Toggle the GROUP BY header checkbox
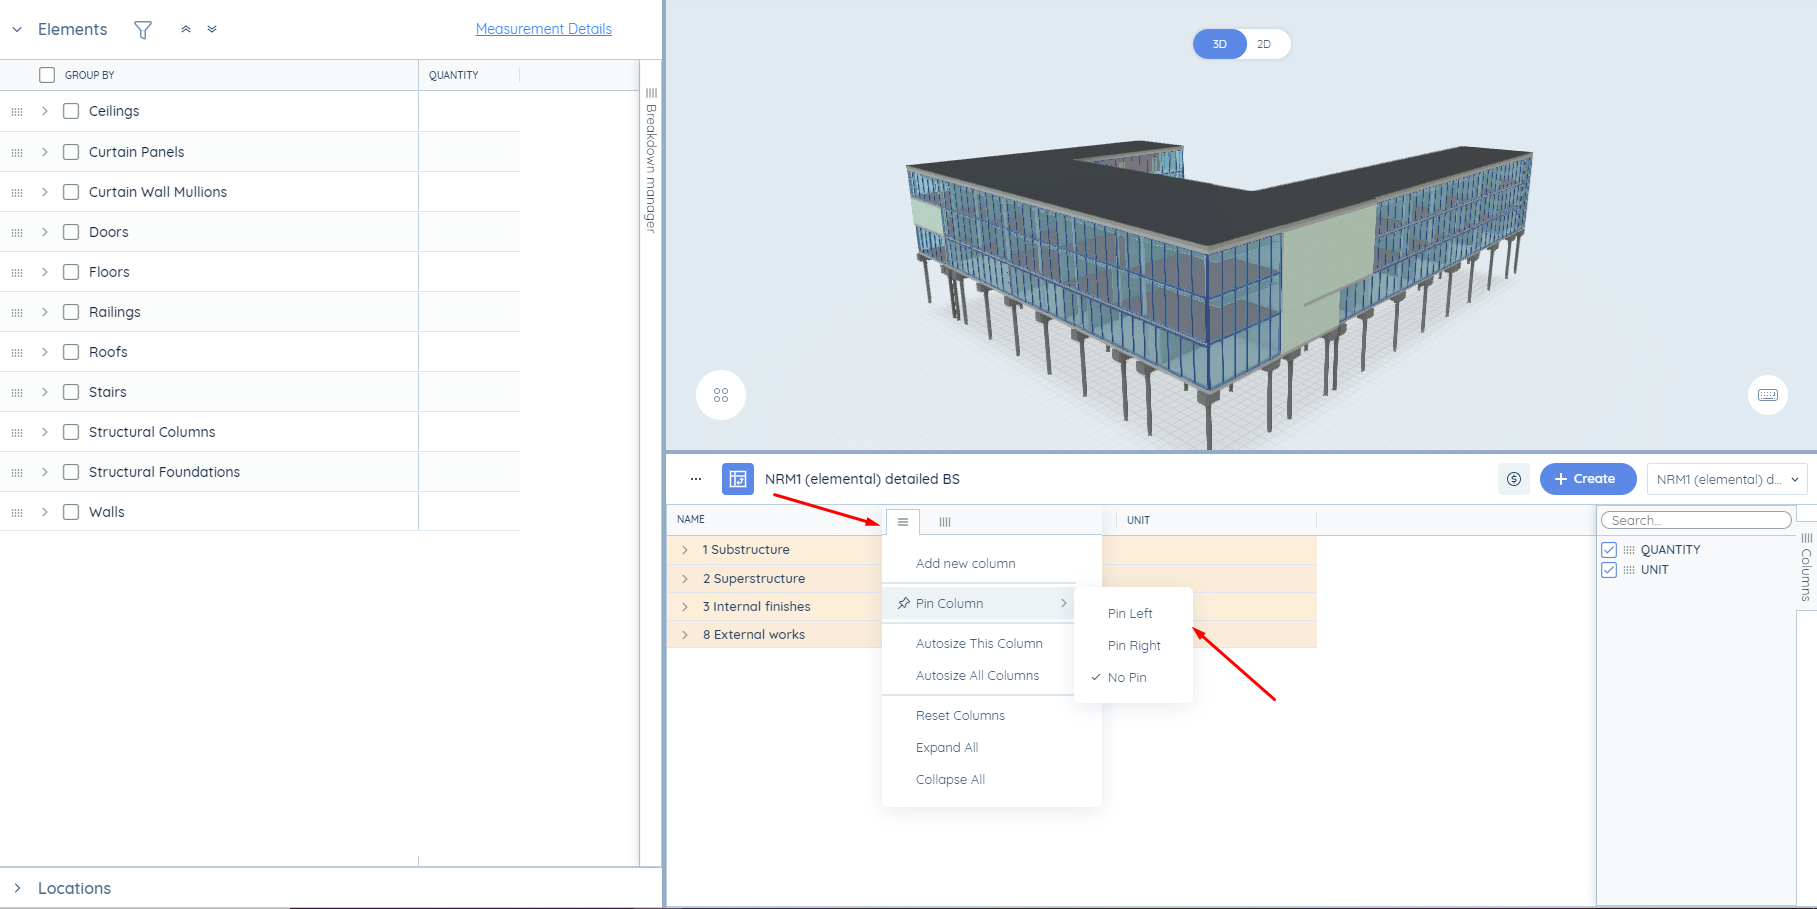Image resolution: width=1817 pixels, height=909 pixels. coord(47,75)
